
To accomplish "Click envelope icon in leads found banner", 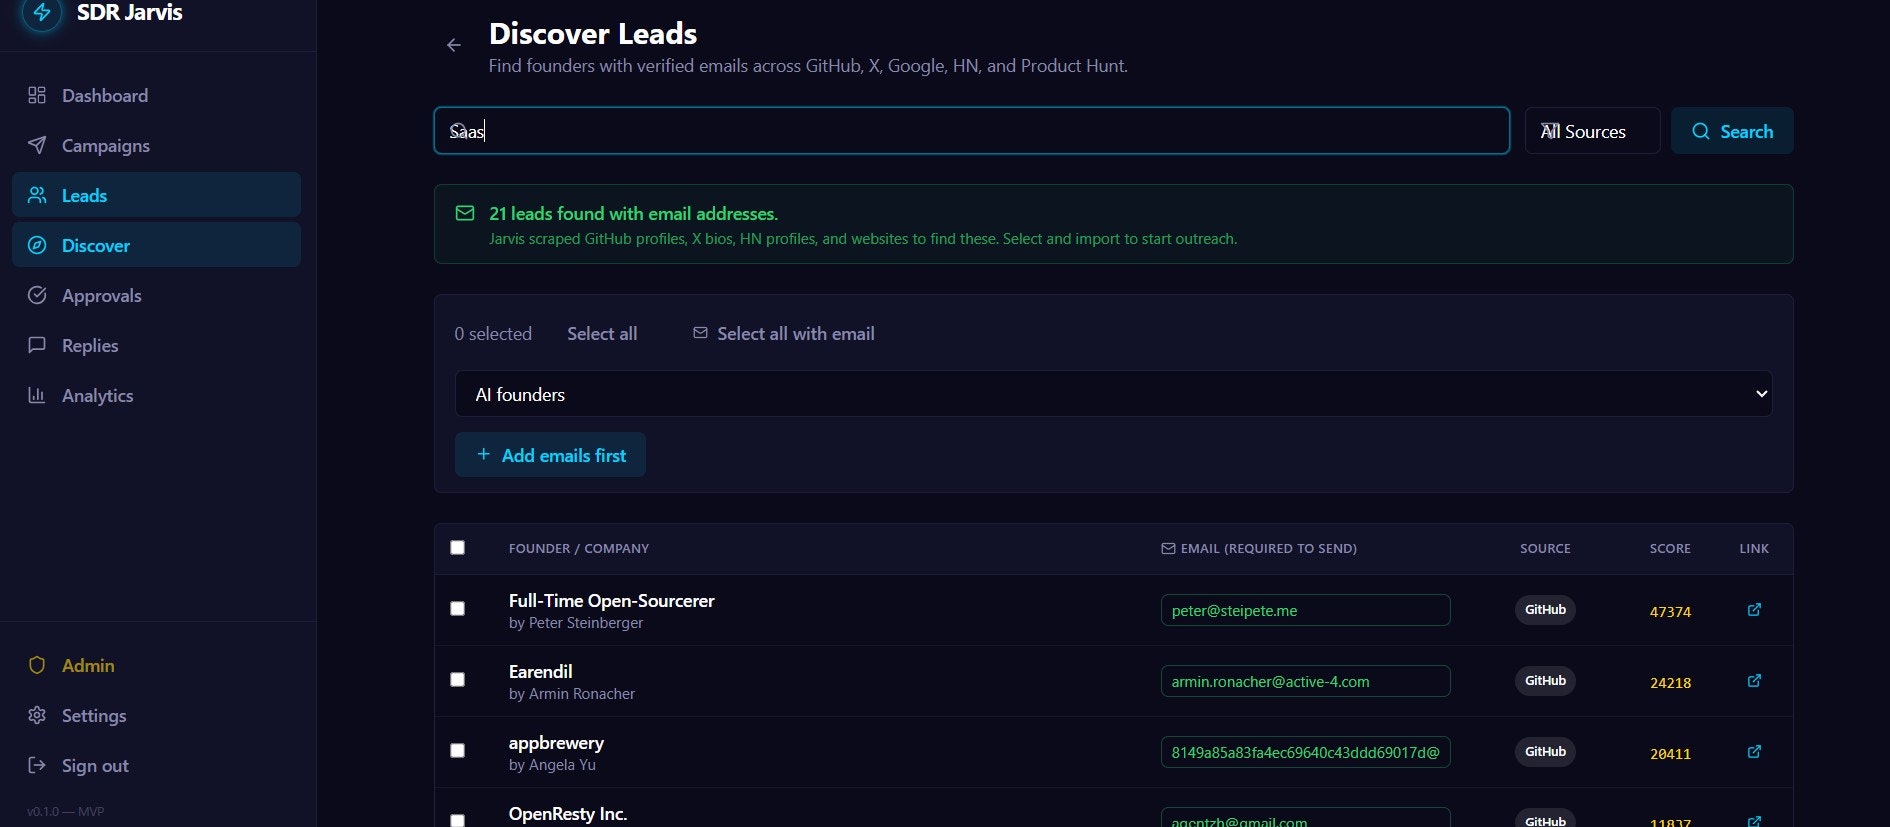I will point(465,213).
